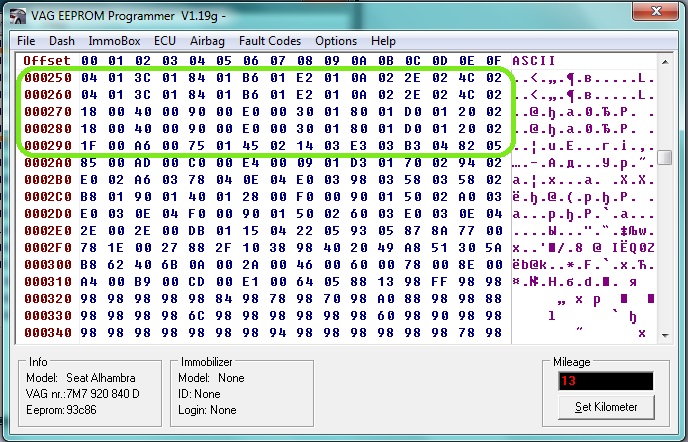Click the hex view scrollbar up arrow

(665, 62)
